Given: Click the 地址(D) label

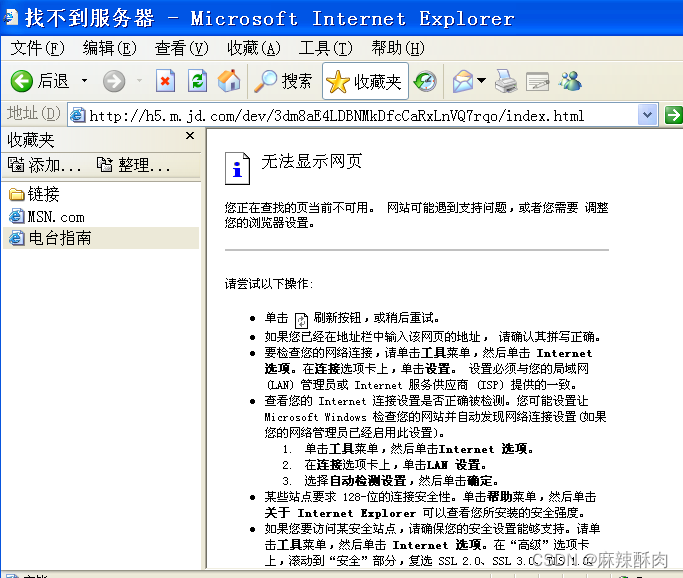Looking at the screenshot, I should pos(34,113).
